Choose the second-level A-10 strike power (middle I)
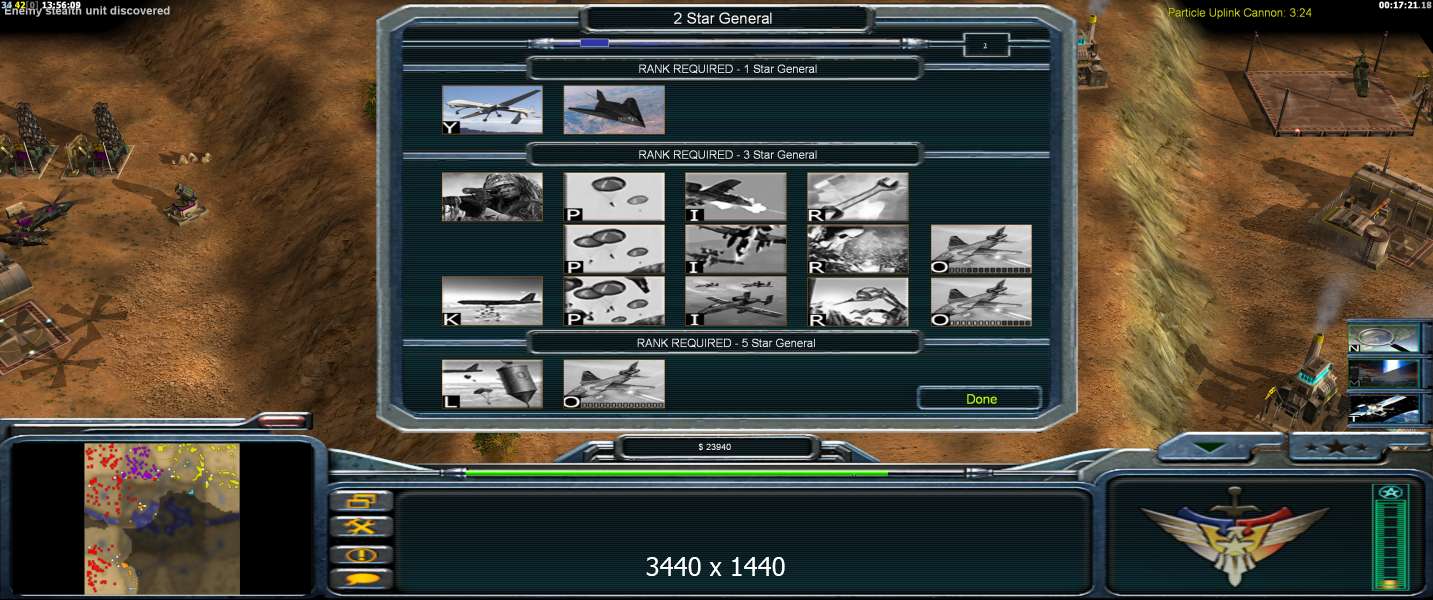The width and height of the screenshot is (1433, 600). pos(736,249)
